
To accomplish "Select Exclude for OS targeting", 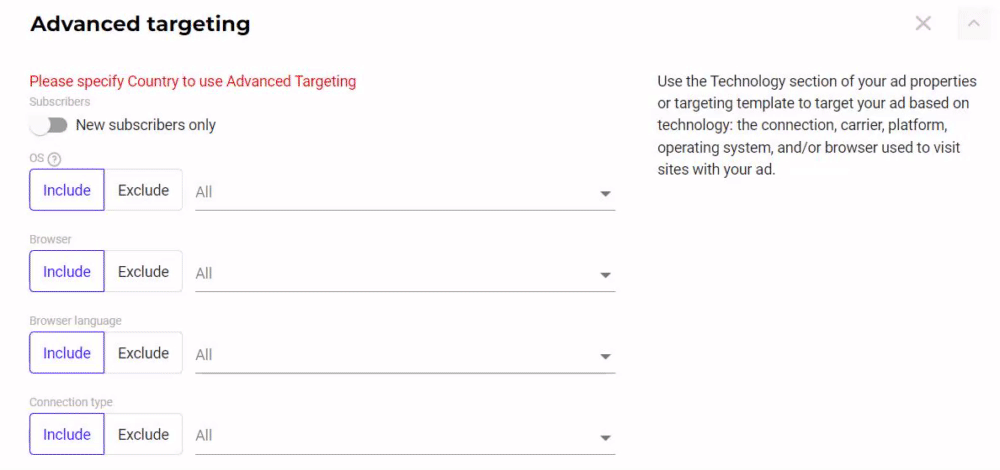I will click(x=143, y=190).
